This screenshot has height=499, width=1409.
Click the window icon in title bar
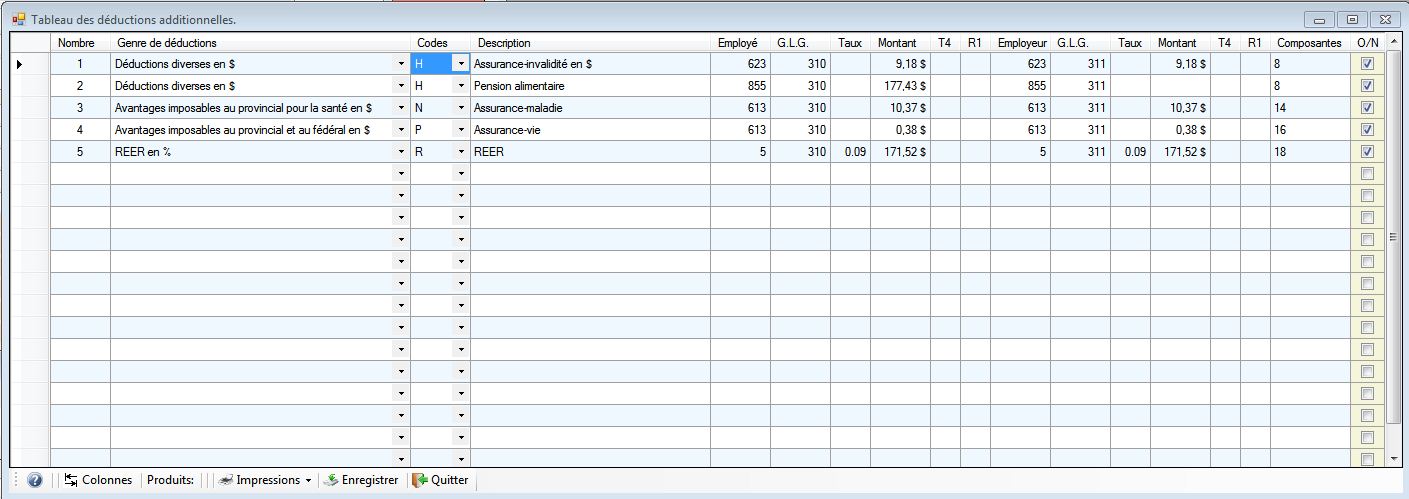[19, 19]
